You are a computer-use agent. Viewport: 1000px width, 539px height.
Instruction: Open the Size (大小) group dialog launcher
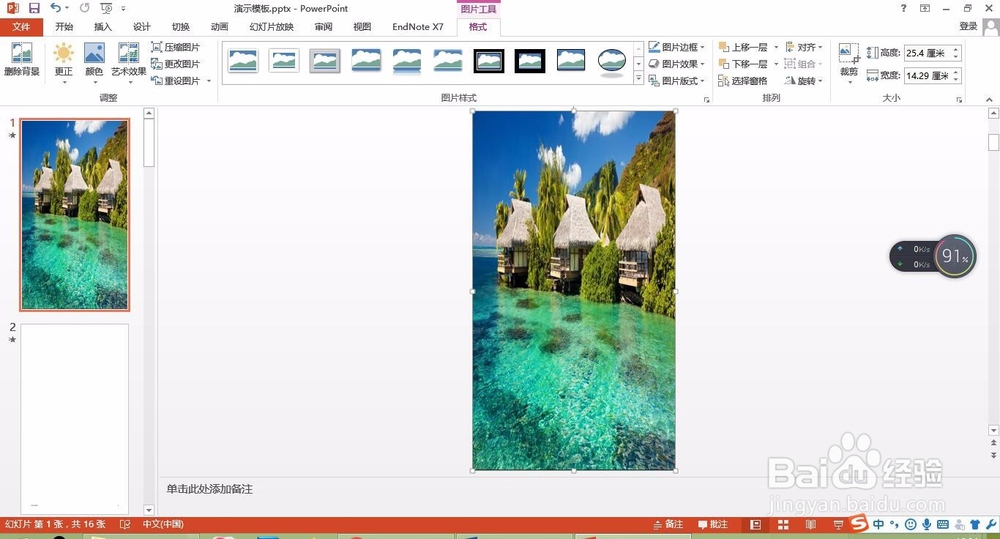pyautogui.click(x=959, y=100)
